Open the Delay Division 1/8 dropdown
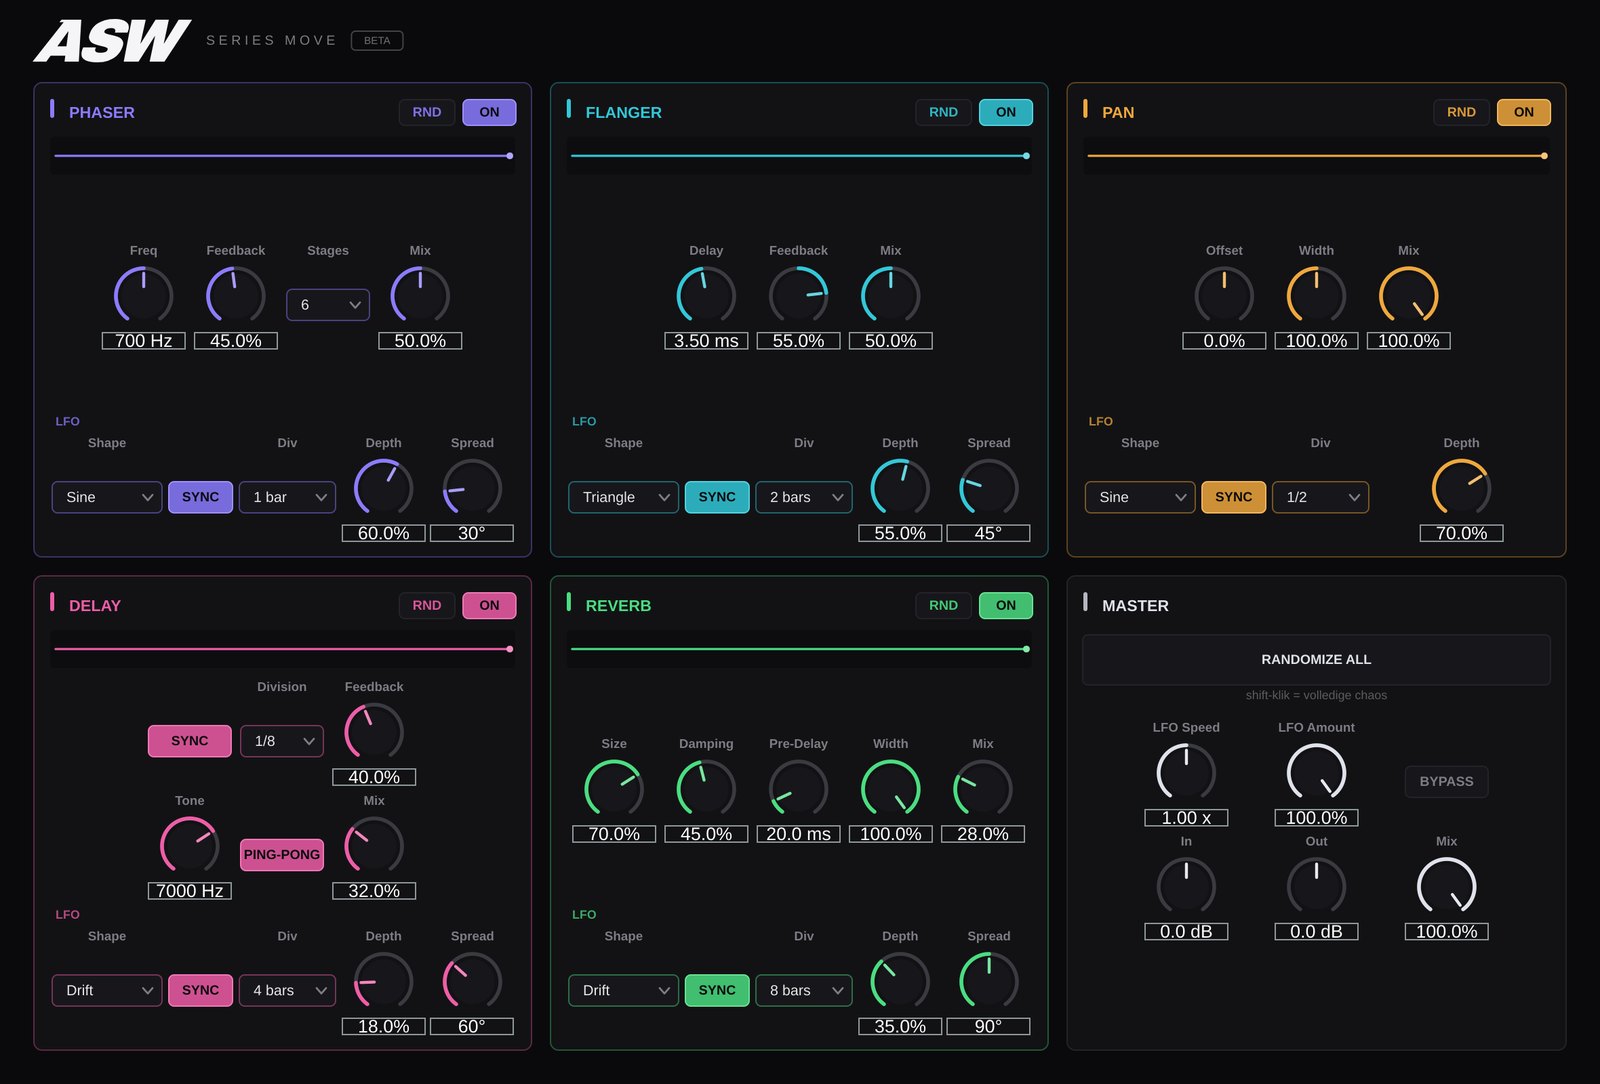The image size is (1600, 1084). click(x=282, y=741)
